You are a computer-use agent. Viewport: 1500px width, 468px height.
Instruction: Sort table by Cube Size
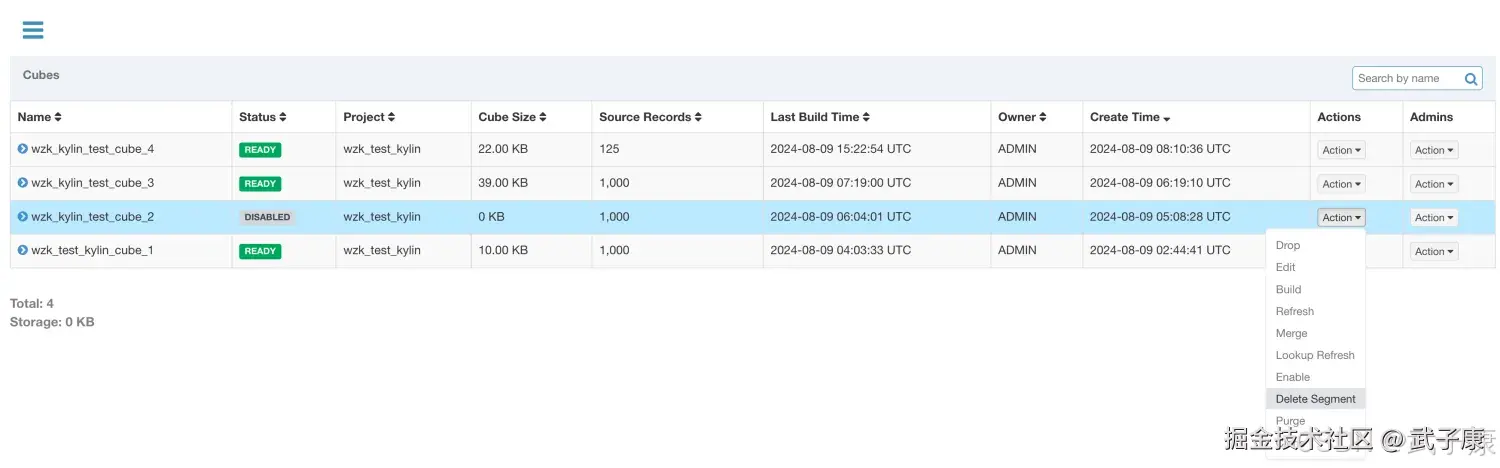[x=543, y=117]
